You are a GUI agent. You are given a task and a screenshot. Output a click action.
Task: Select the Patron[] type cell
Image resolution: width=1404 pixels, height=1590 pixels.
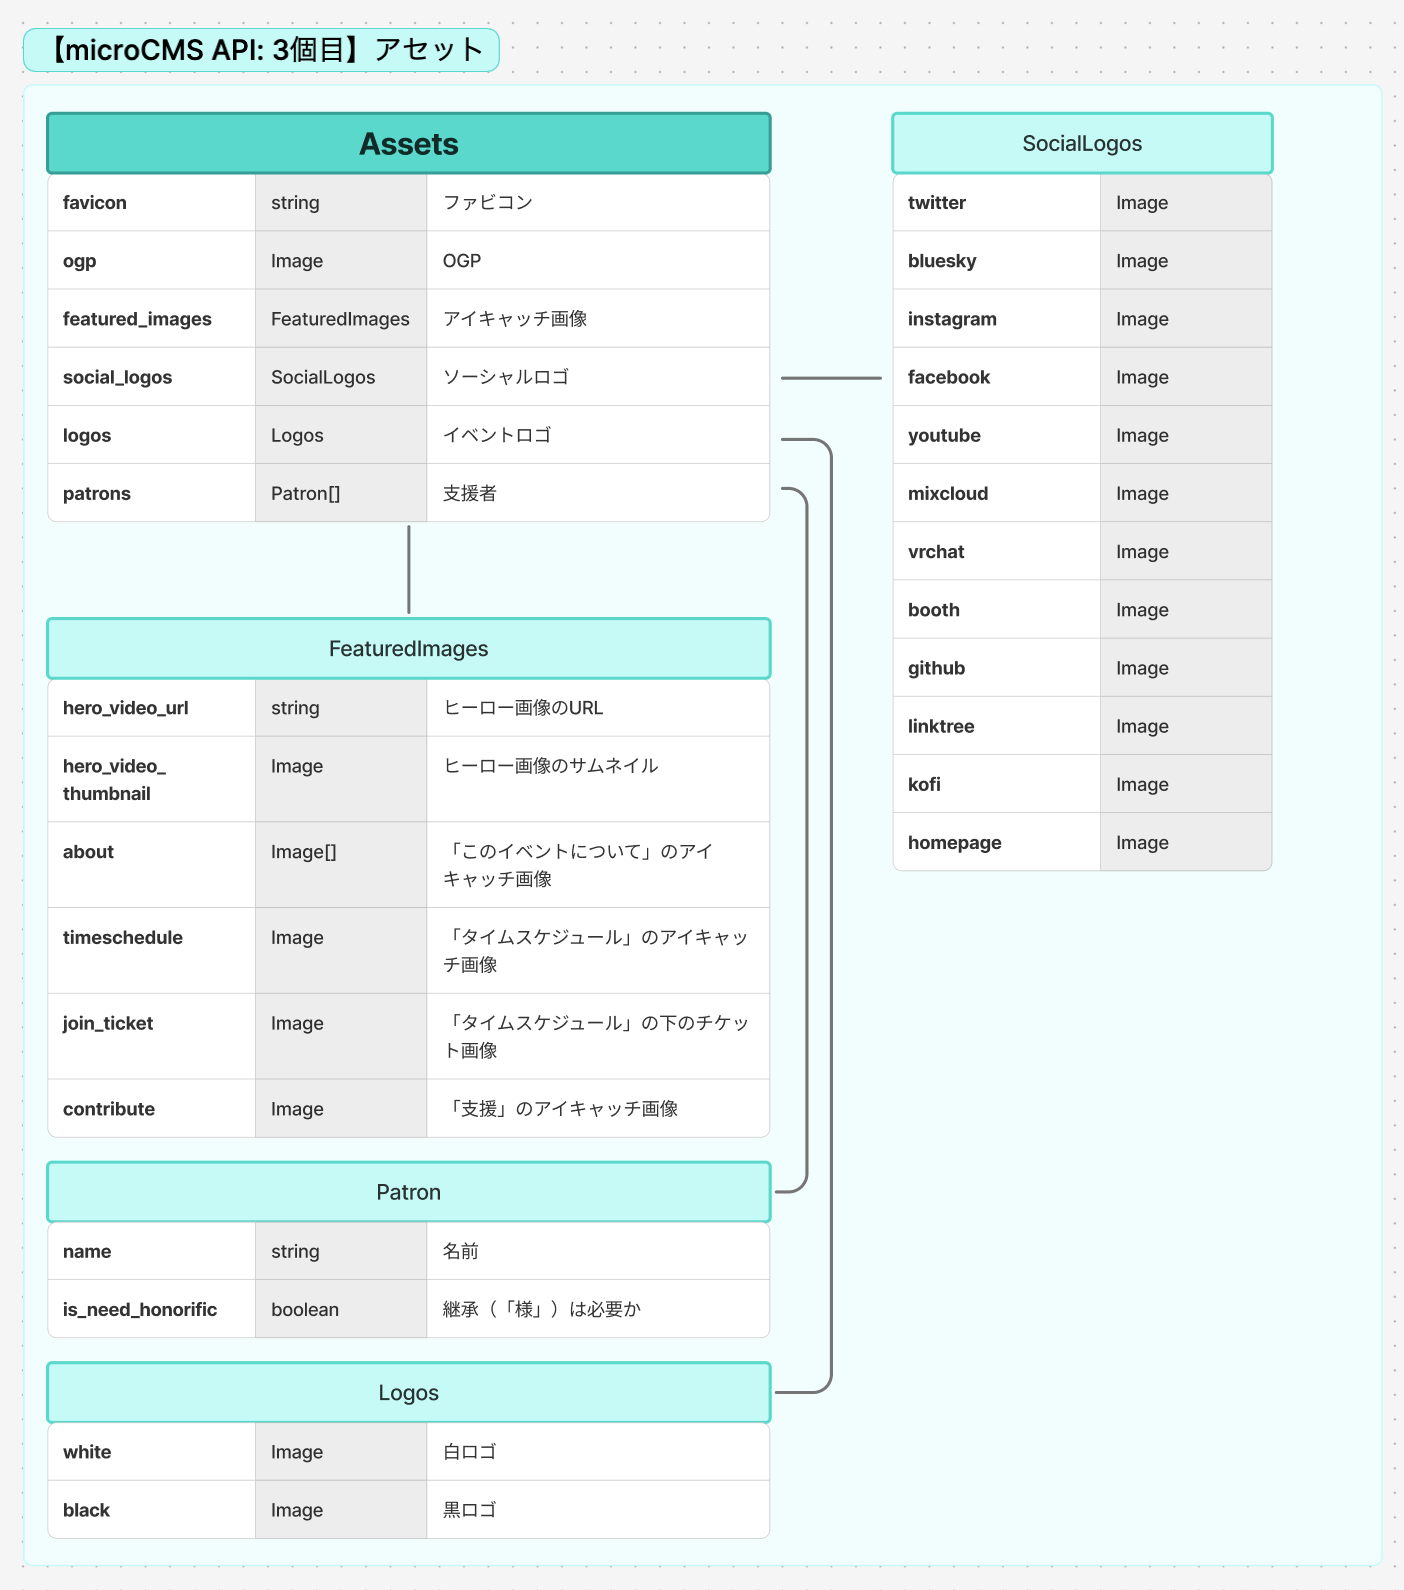click(x=341, y=493)
